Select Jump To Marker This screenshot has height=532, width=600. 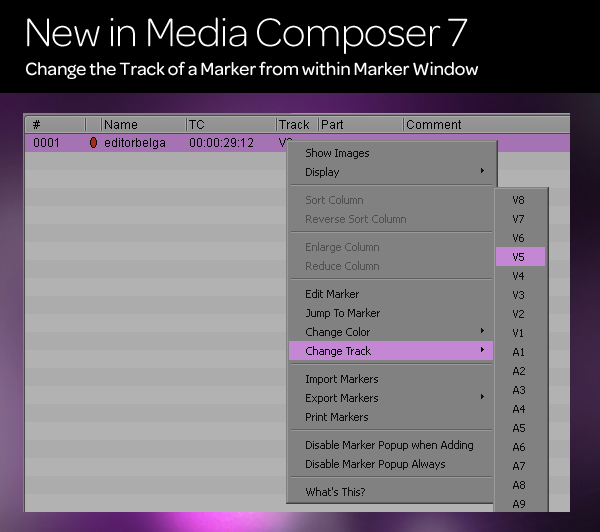(x=342, y=313)
